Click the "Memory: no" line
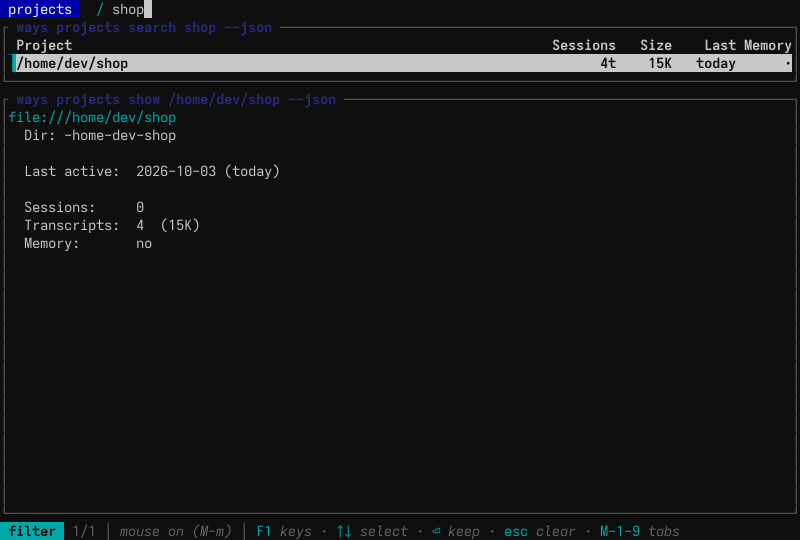The height and width of the screenshot is (540, 800). 88,243
